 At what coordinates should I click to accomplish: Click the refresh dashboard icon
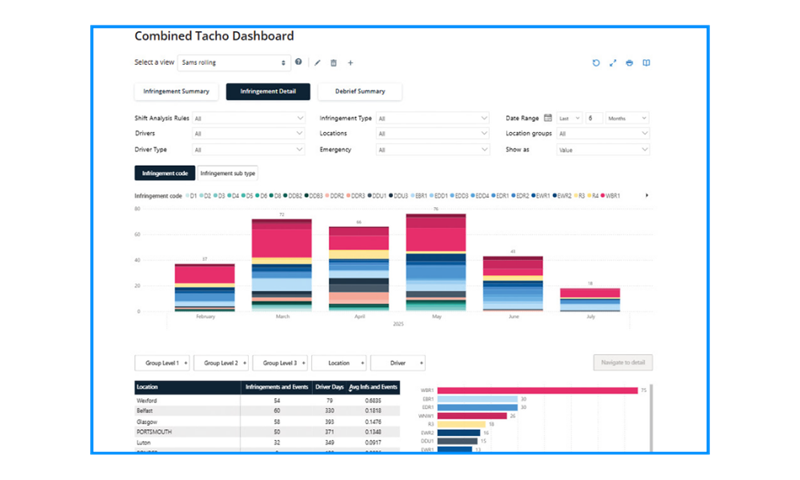[x=596, y=63]
